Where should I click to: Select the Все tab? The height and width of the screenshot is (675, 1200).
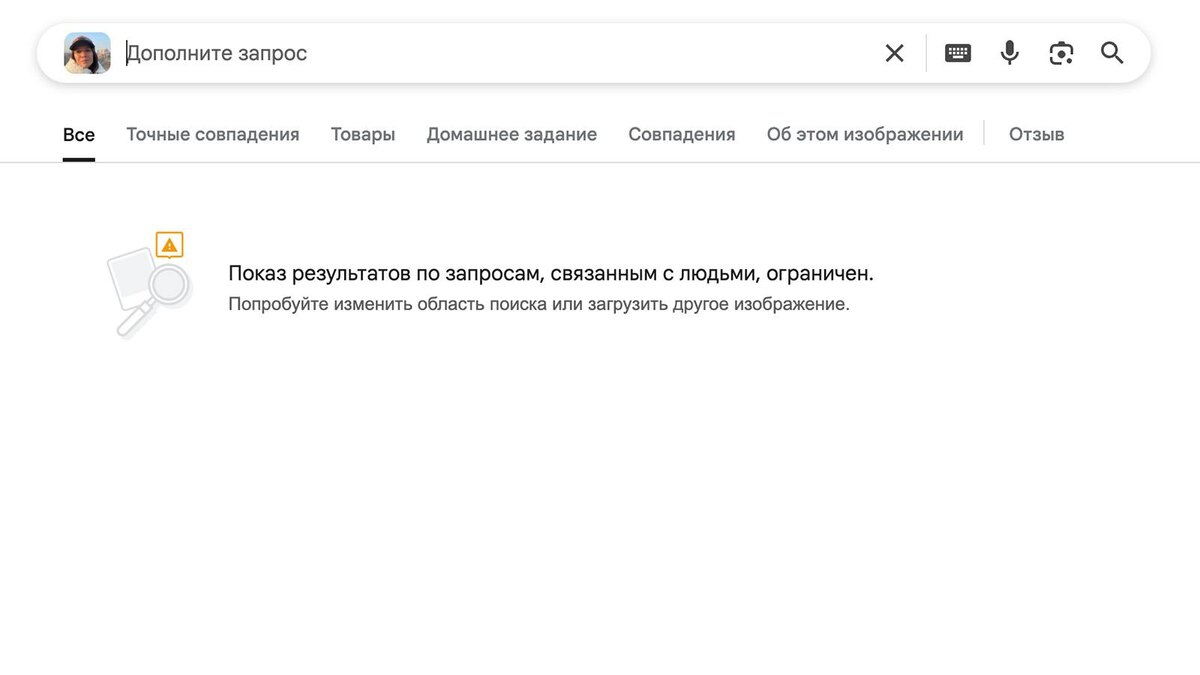pyautogui.click(x=79, y=134)
